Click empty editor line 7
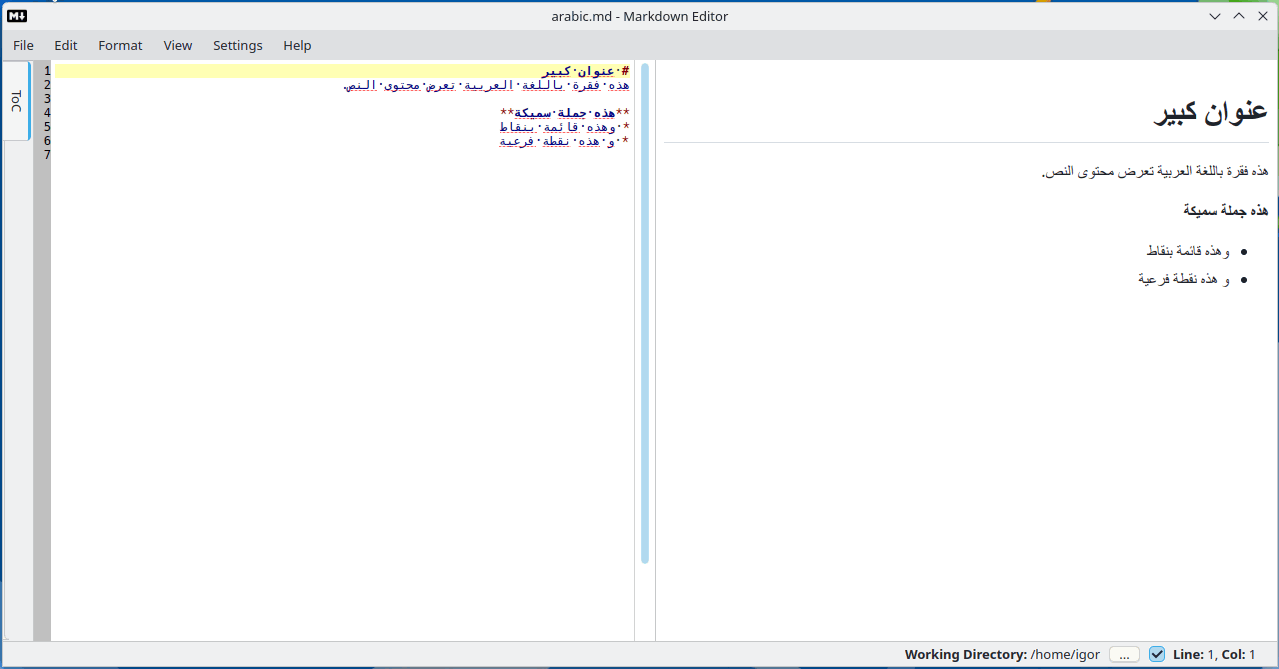This screenshot has height=669, width=1279. coord(340,155)
